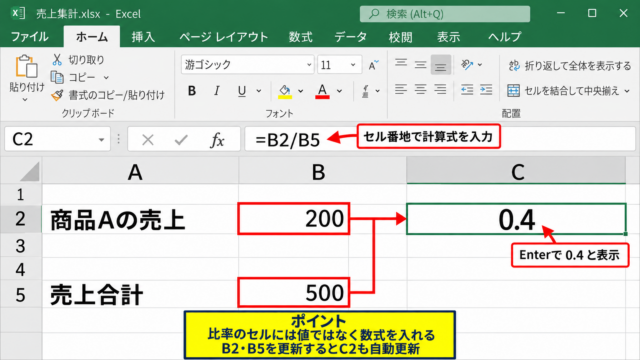Click the search box 検索 (Alt+Q)
The image size is (640, 360).
pos(445,14)
